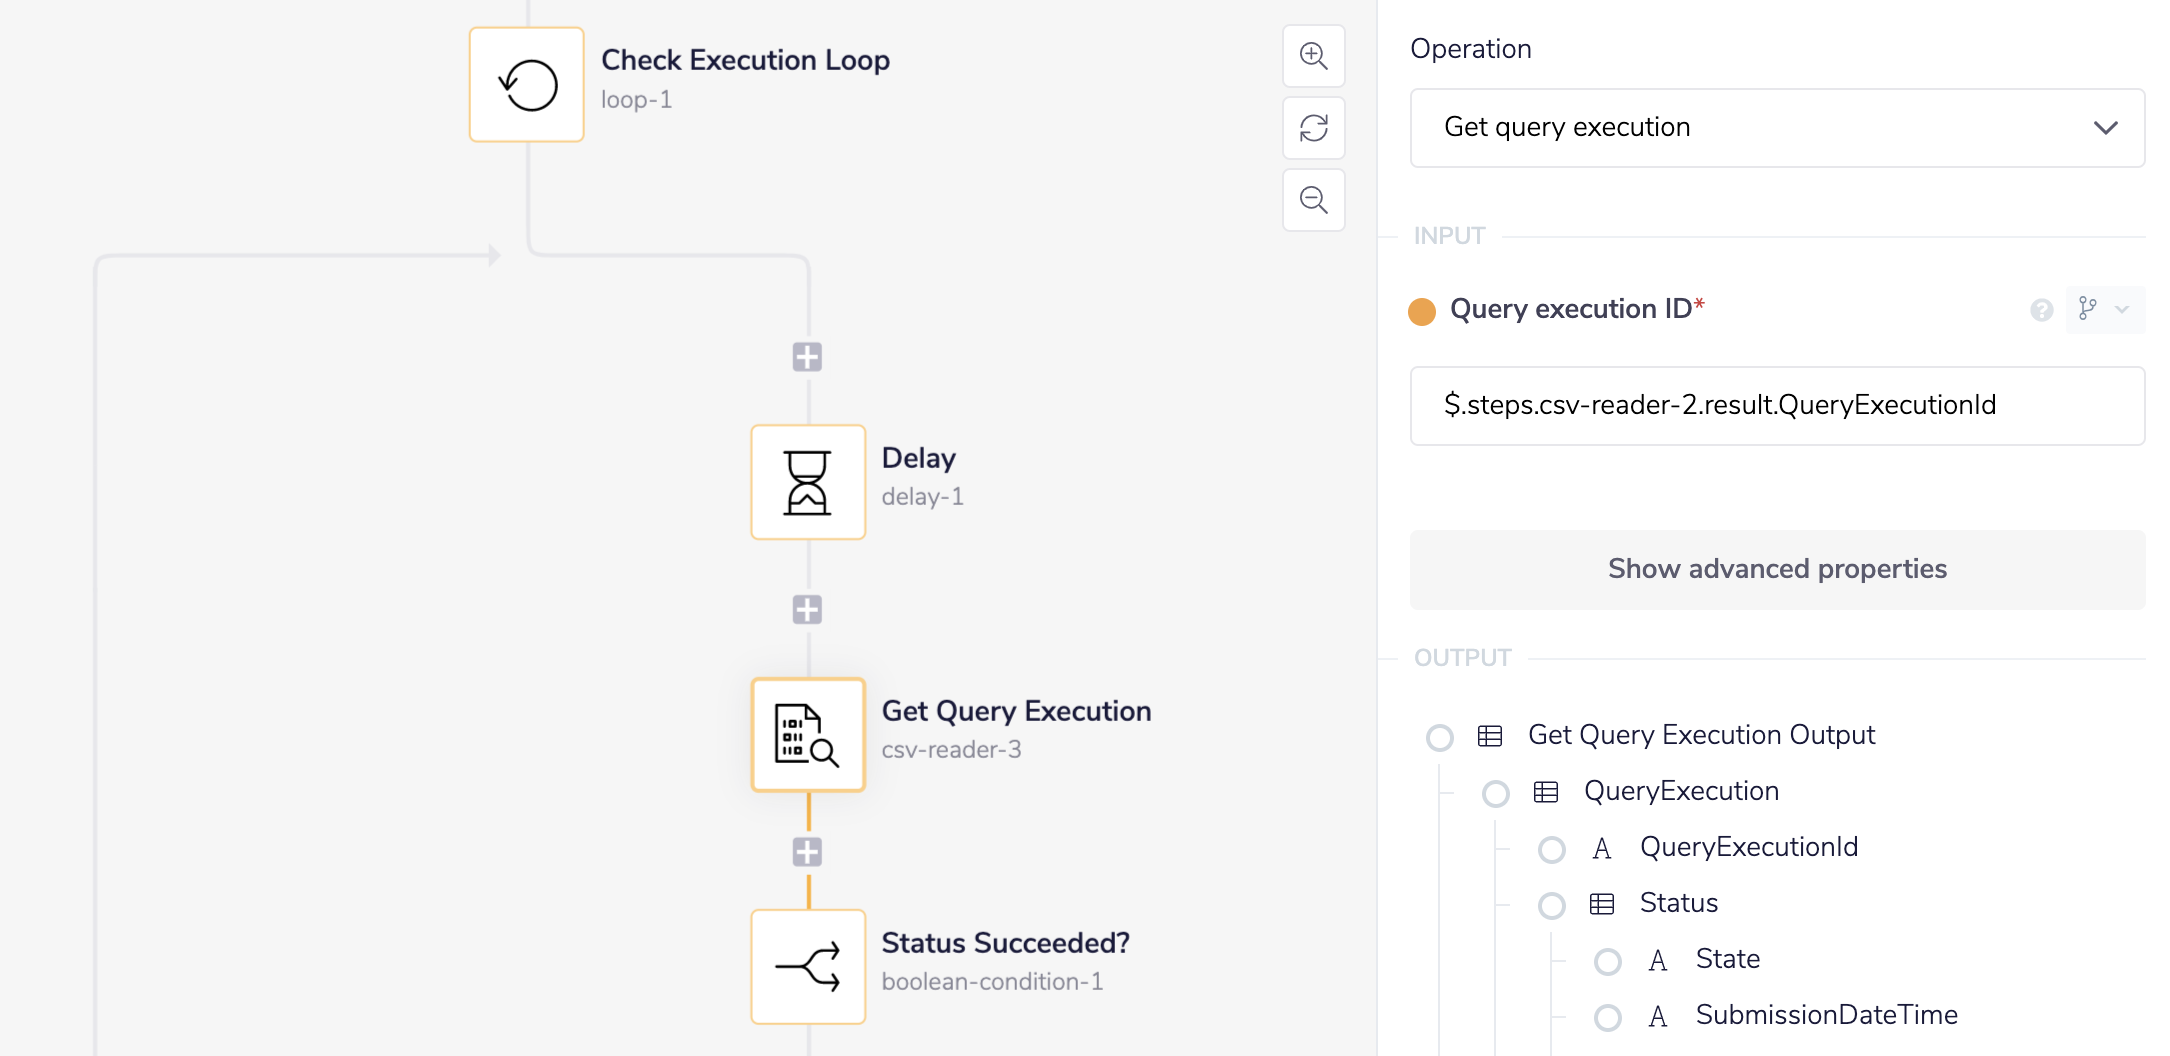This screenshot has height=1056, width=2170.
Task: Select the Get Query Execution step icon
Action: (807, 735)
